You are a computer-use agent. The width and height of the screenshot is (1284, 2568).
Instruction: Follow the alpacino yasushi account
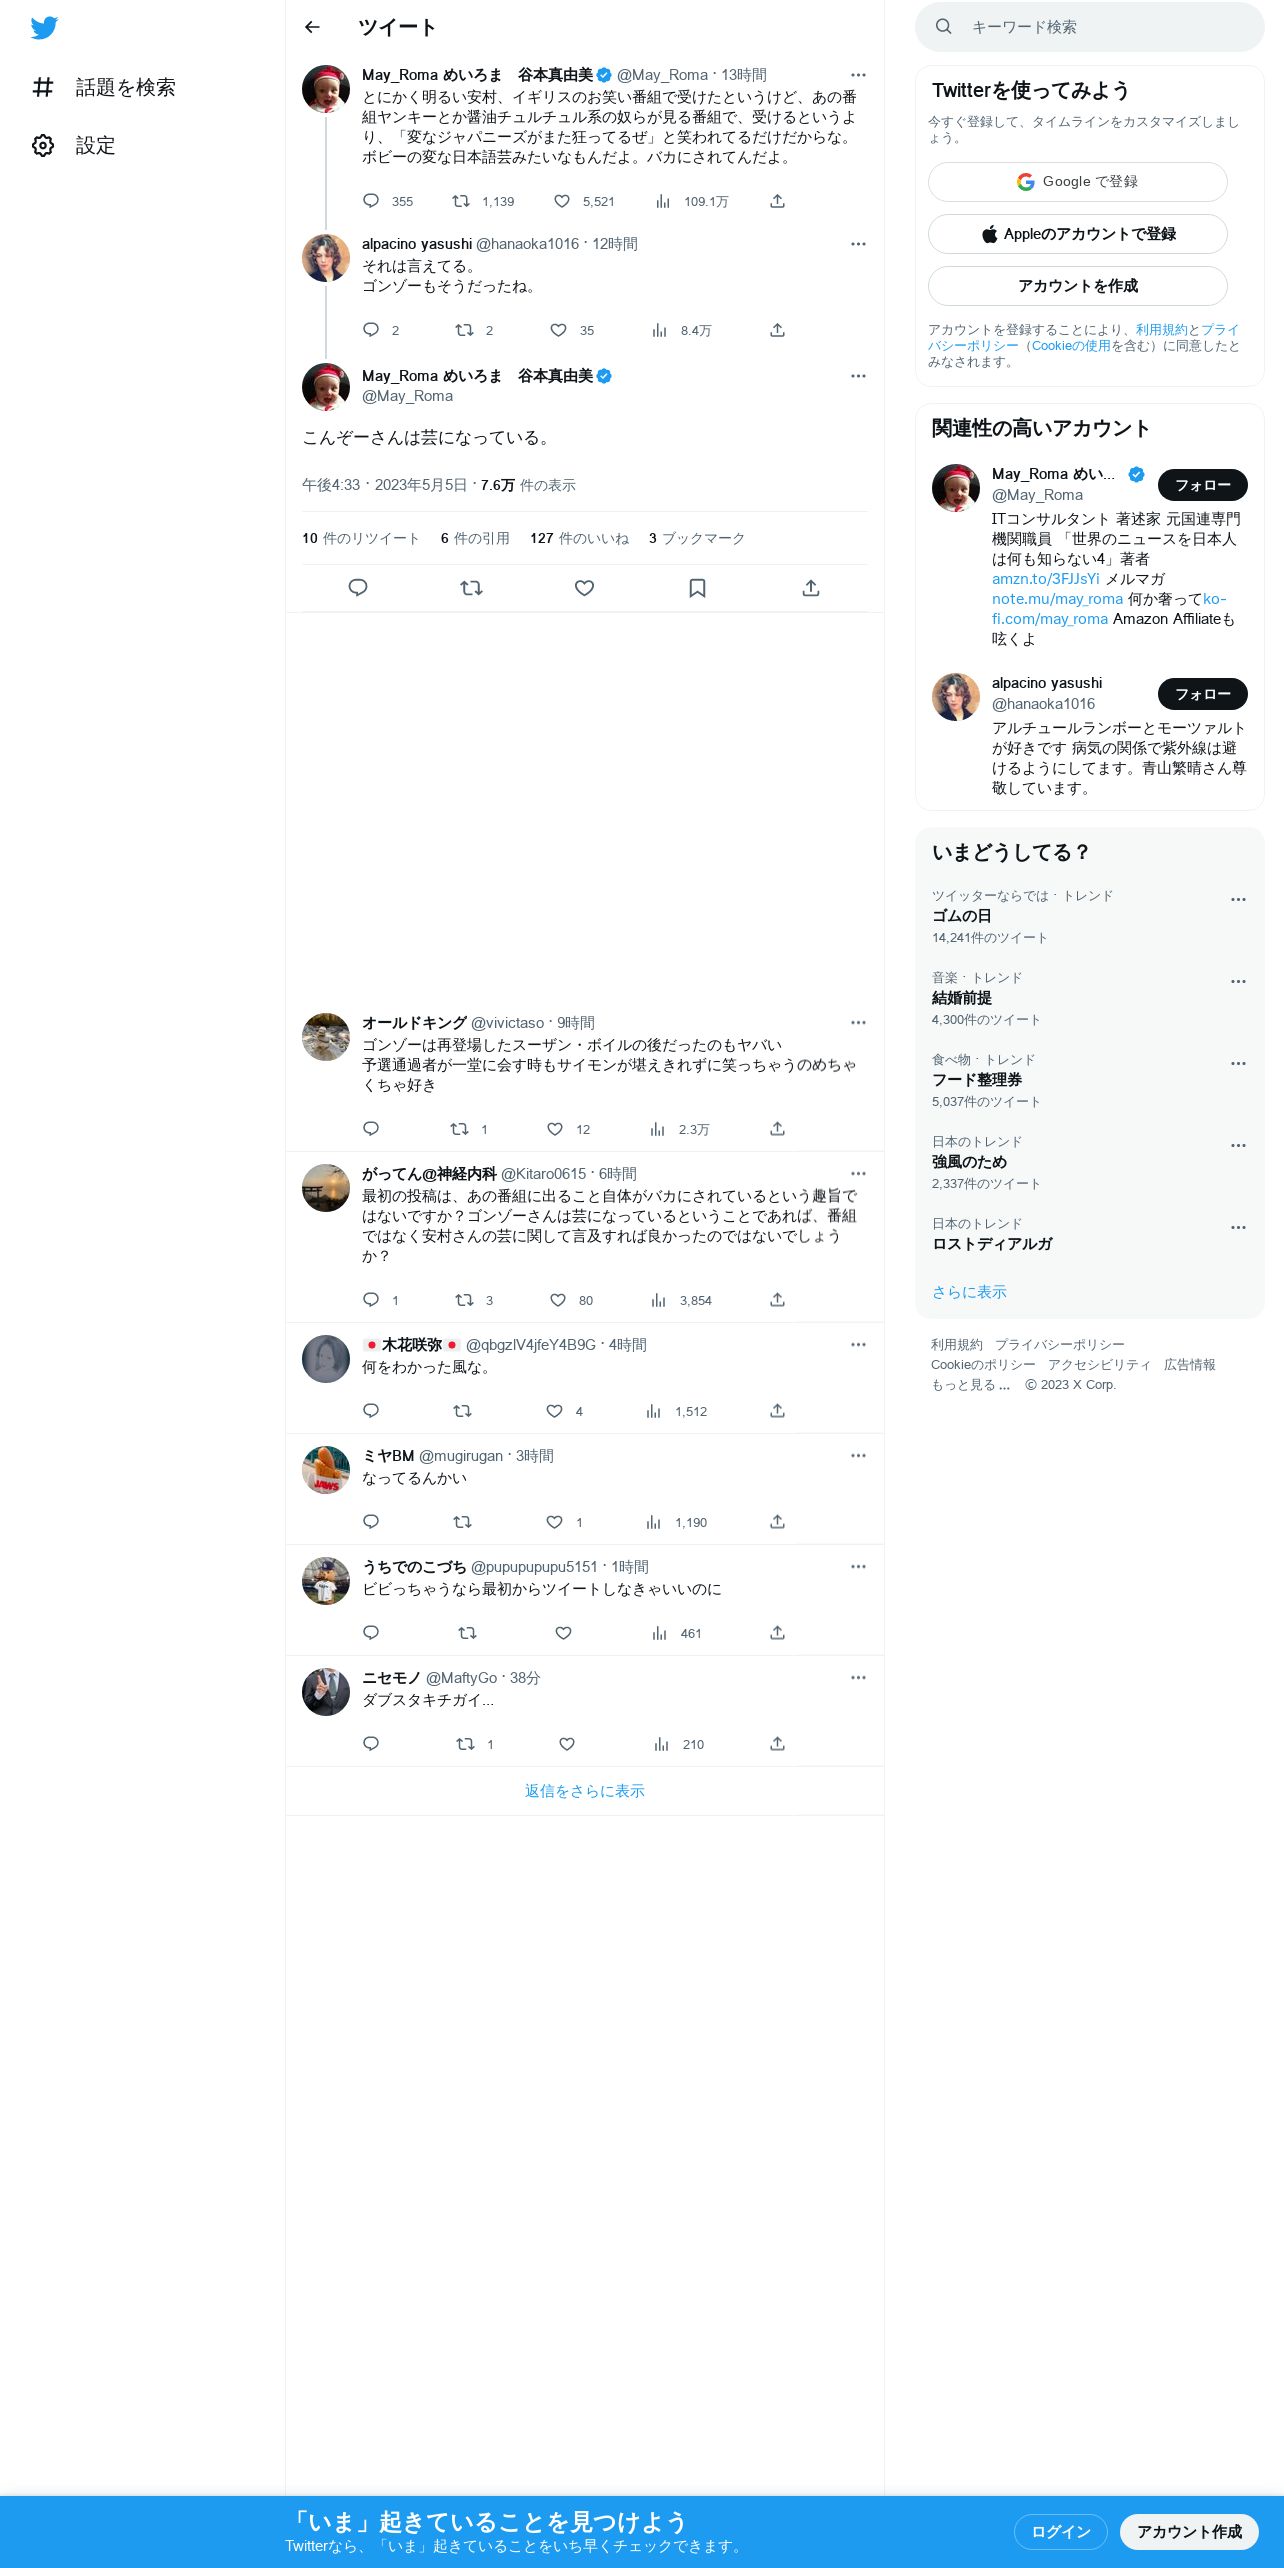pos(1202,693)
